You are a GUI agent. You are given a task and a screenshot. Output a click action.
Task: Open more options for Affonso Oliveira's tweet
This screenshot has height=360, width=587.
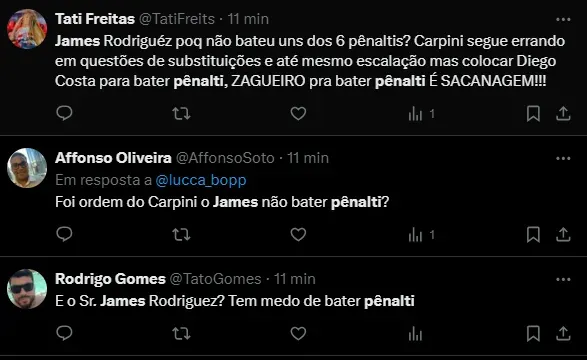(x=563, y=158)
